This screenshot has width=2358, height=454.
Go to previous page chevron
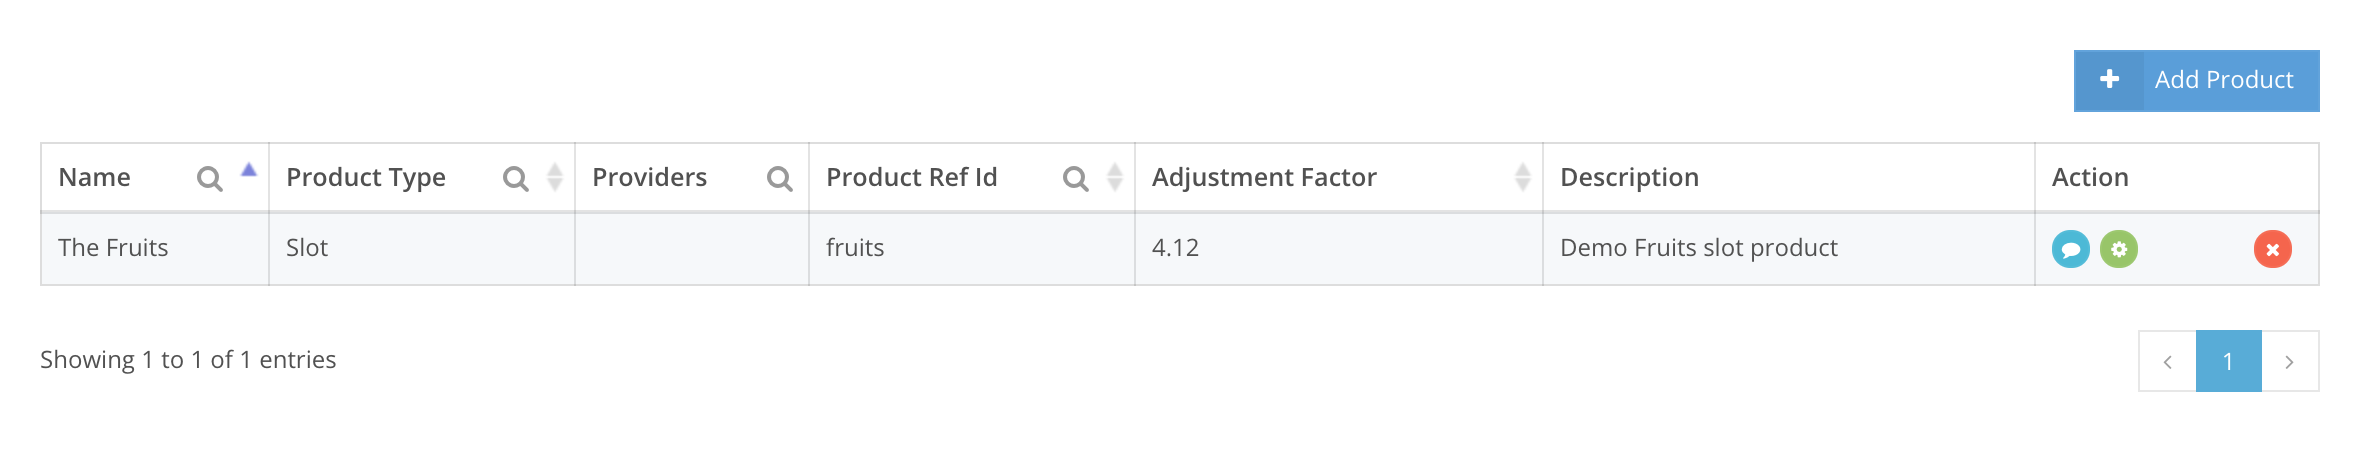tap(2167, 362)
